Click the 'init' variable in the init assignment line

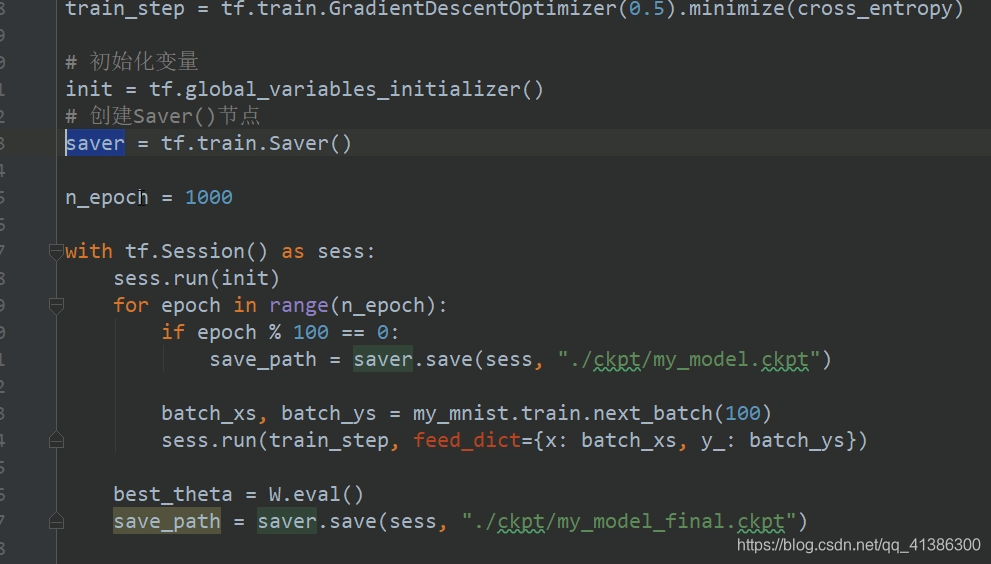[x=89, y=89]
